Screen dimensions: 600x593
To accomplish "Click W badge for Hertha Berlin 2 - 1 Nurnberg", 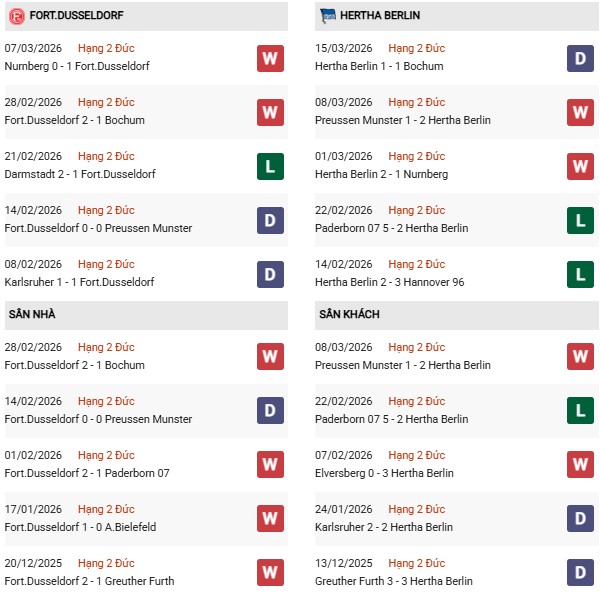I will tap(580, 166).
